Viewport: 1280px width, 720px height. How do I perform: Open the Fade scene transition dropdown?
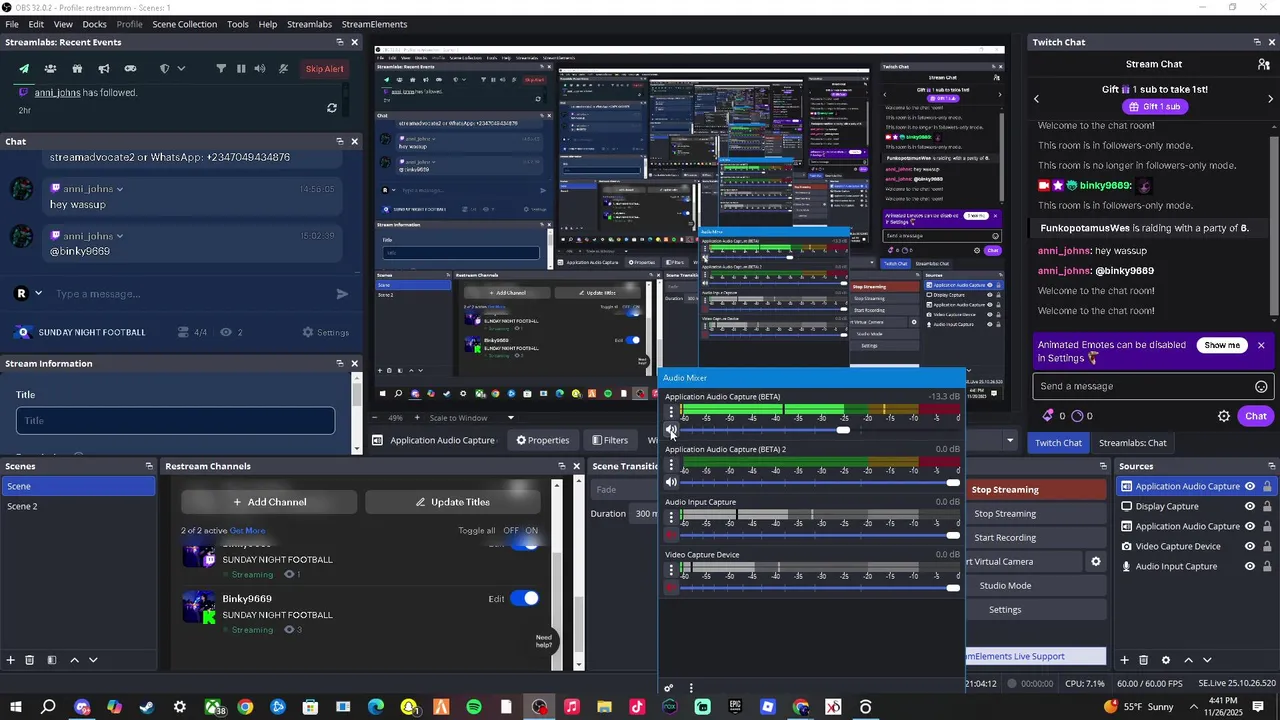click(x=620, y=490)
